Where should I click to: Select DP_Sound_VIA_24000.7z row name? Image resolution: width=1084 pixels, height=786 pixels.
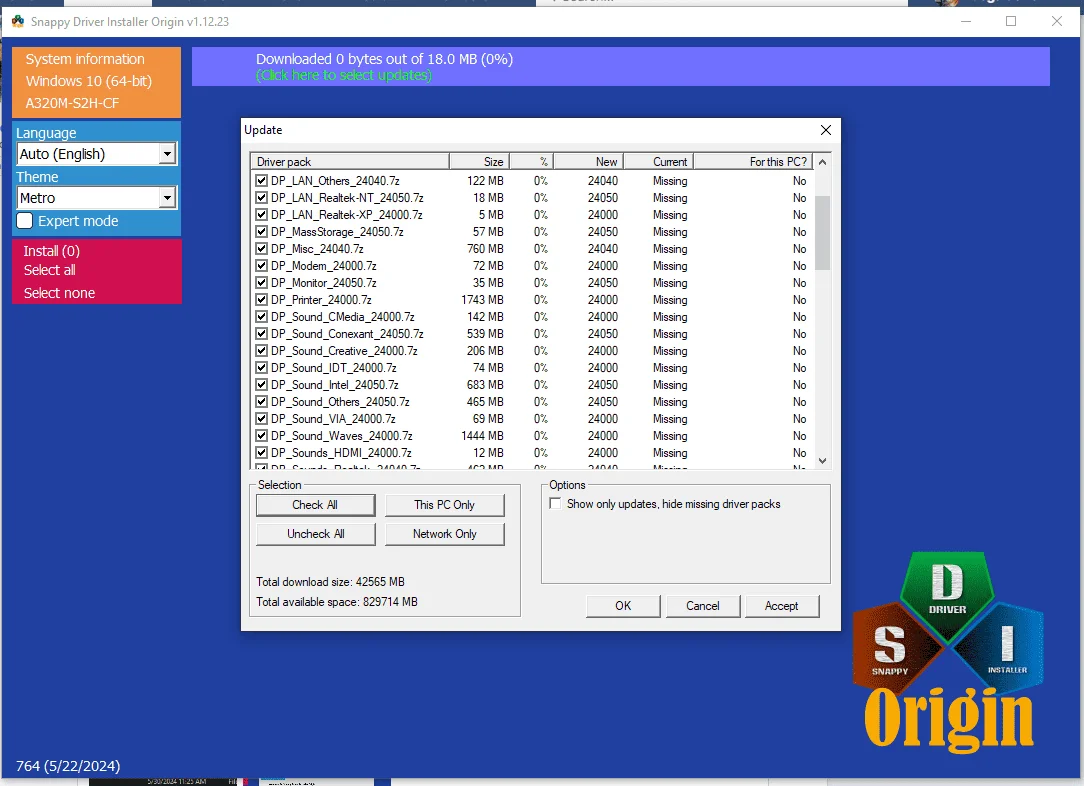point(333,419)
